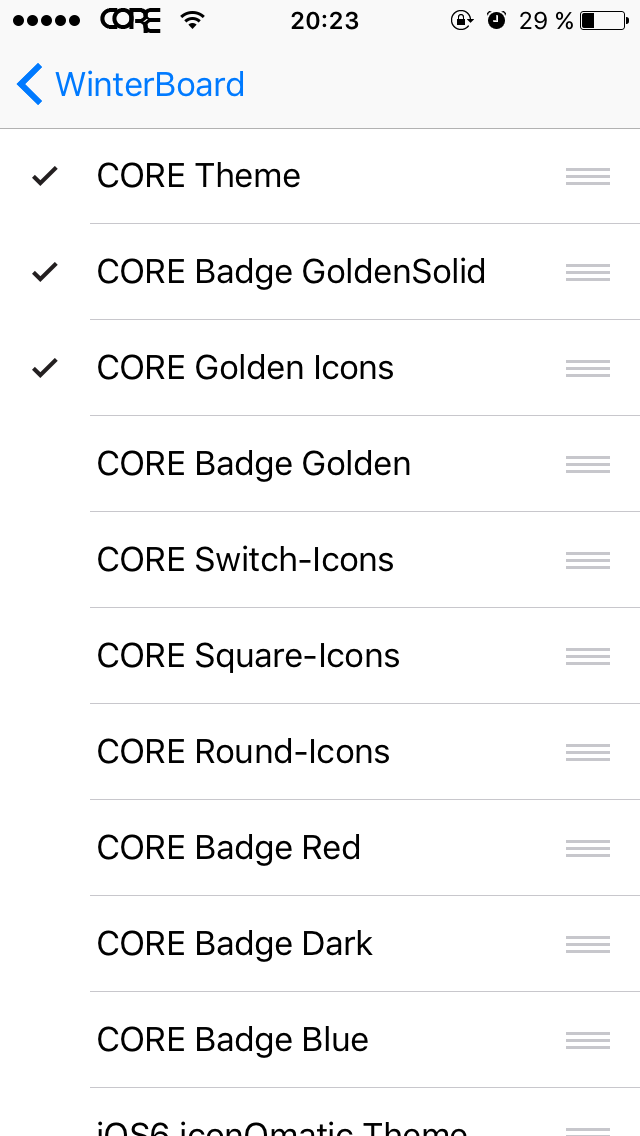Go back to WinterBoard
640x1136 pixels.
pos(150,84)
